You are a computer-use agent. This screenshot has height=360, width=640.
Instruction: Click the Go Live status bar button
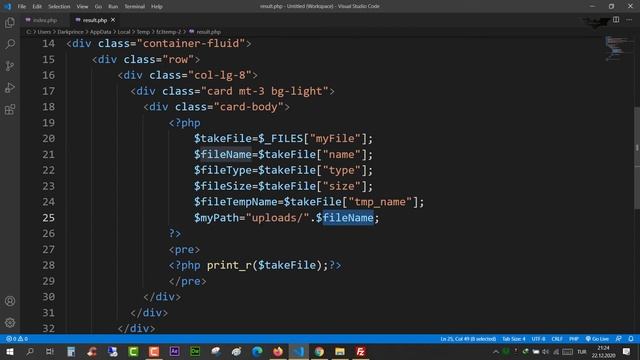point(597,339)
